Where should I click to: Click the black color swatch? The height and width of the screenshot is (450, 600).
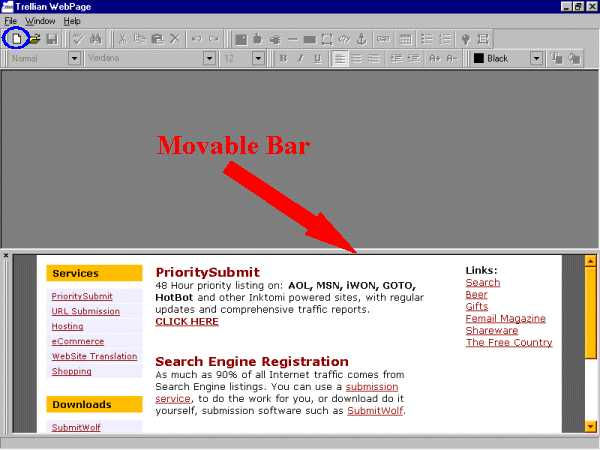coord(479,59)
